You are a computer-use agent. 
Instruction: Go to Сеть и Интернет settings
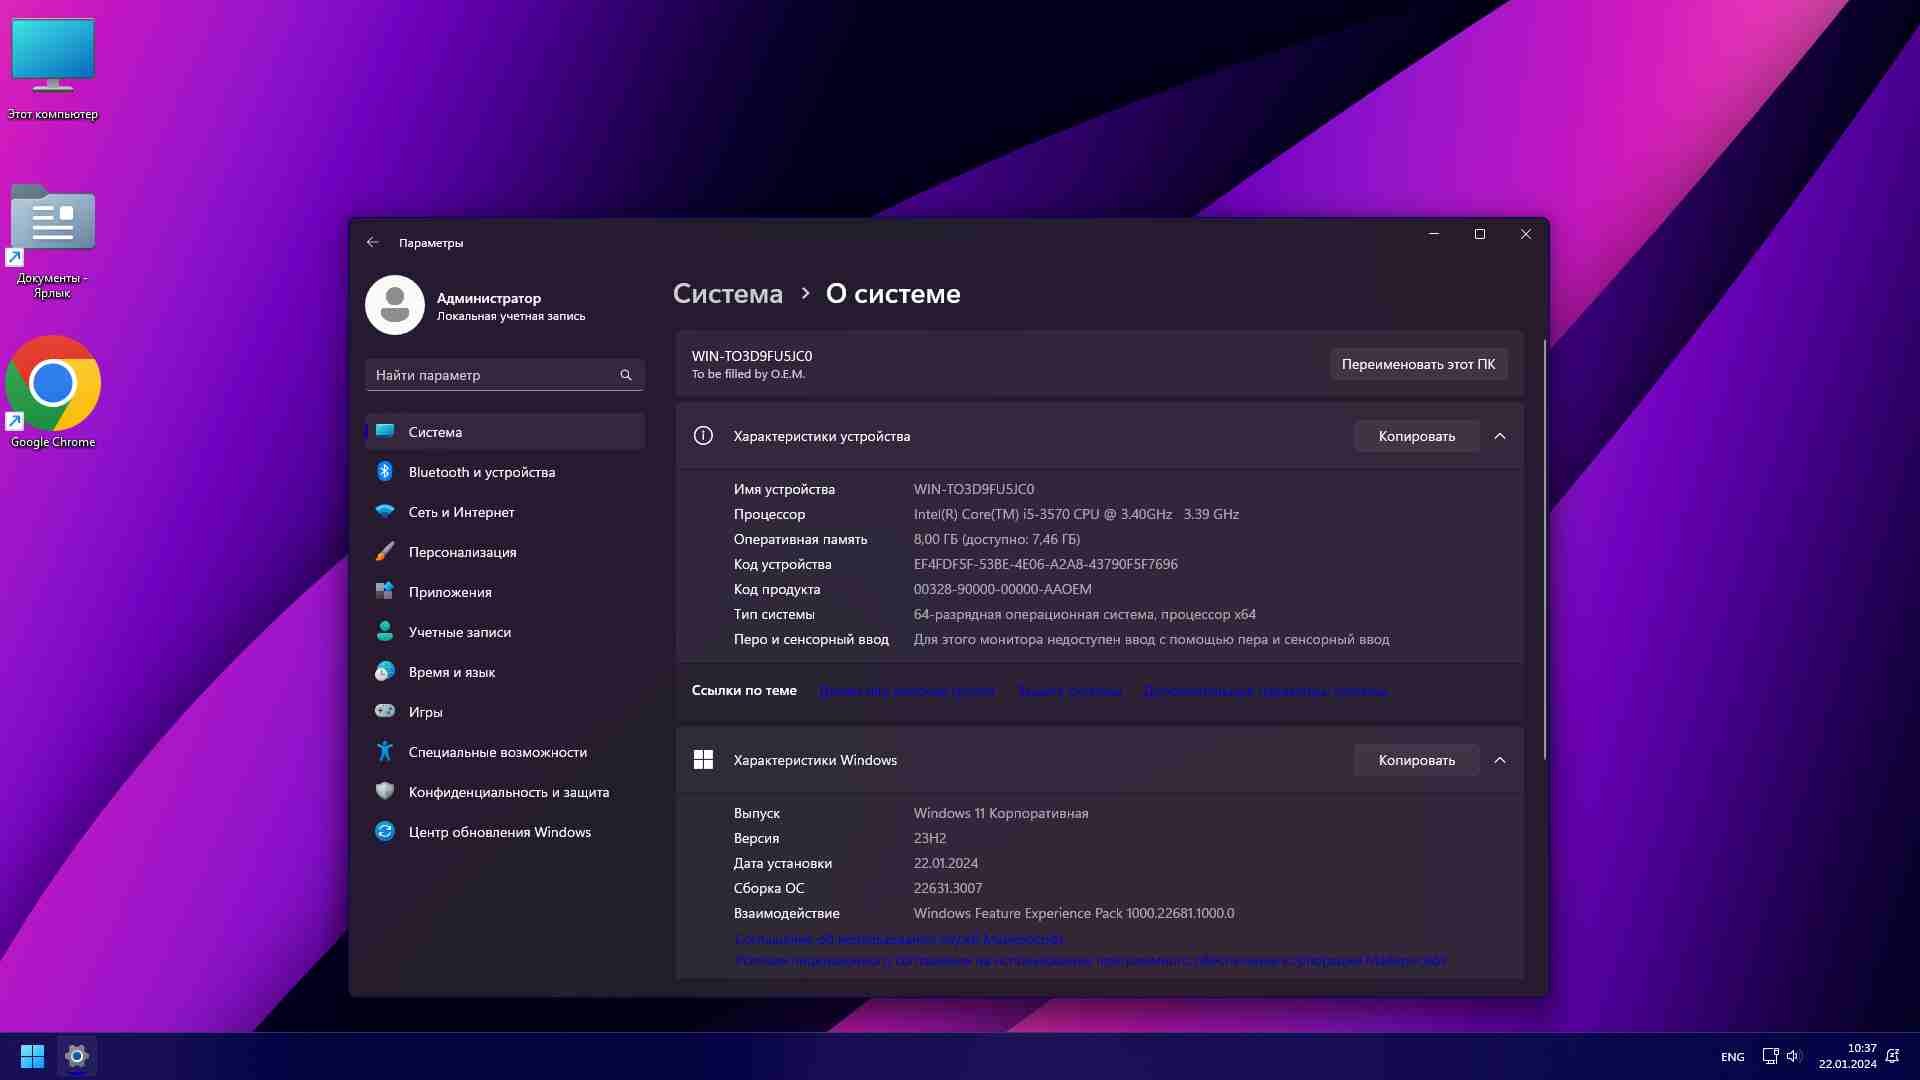(x=505, y=512)
